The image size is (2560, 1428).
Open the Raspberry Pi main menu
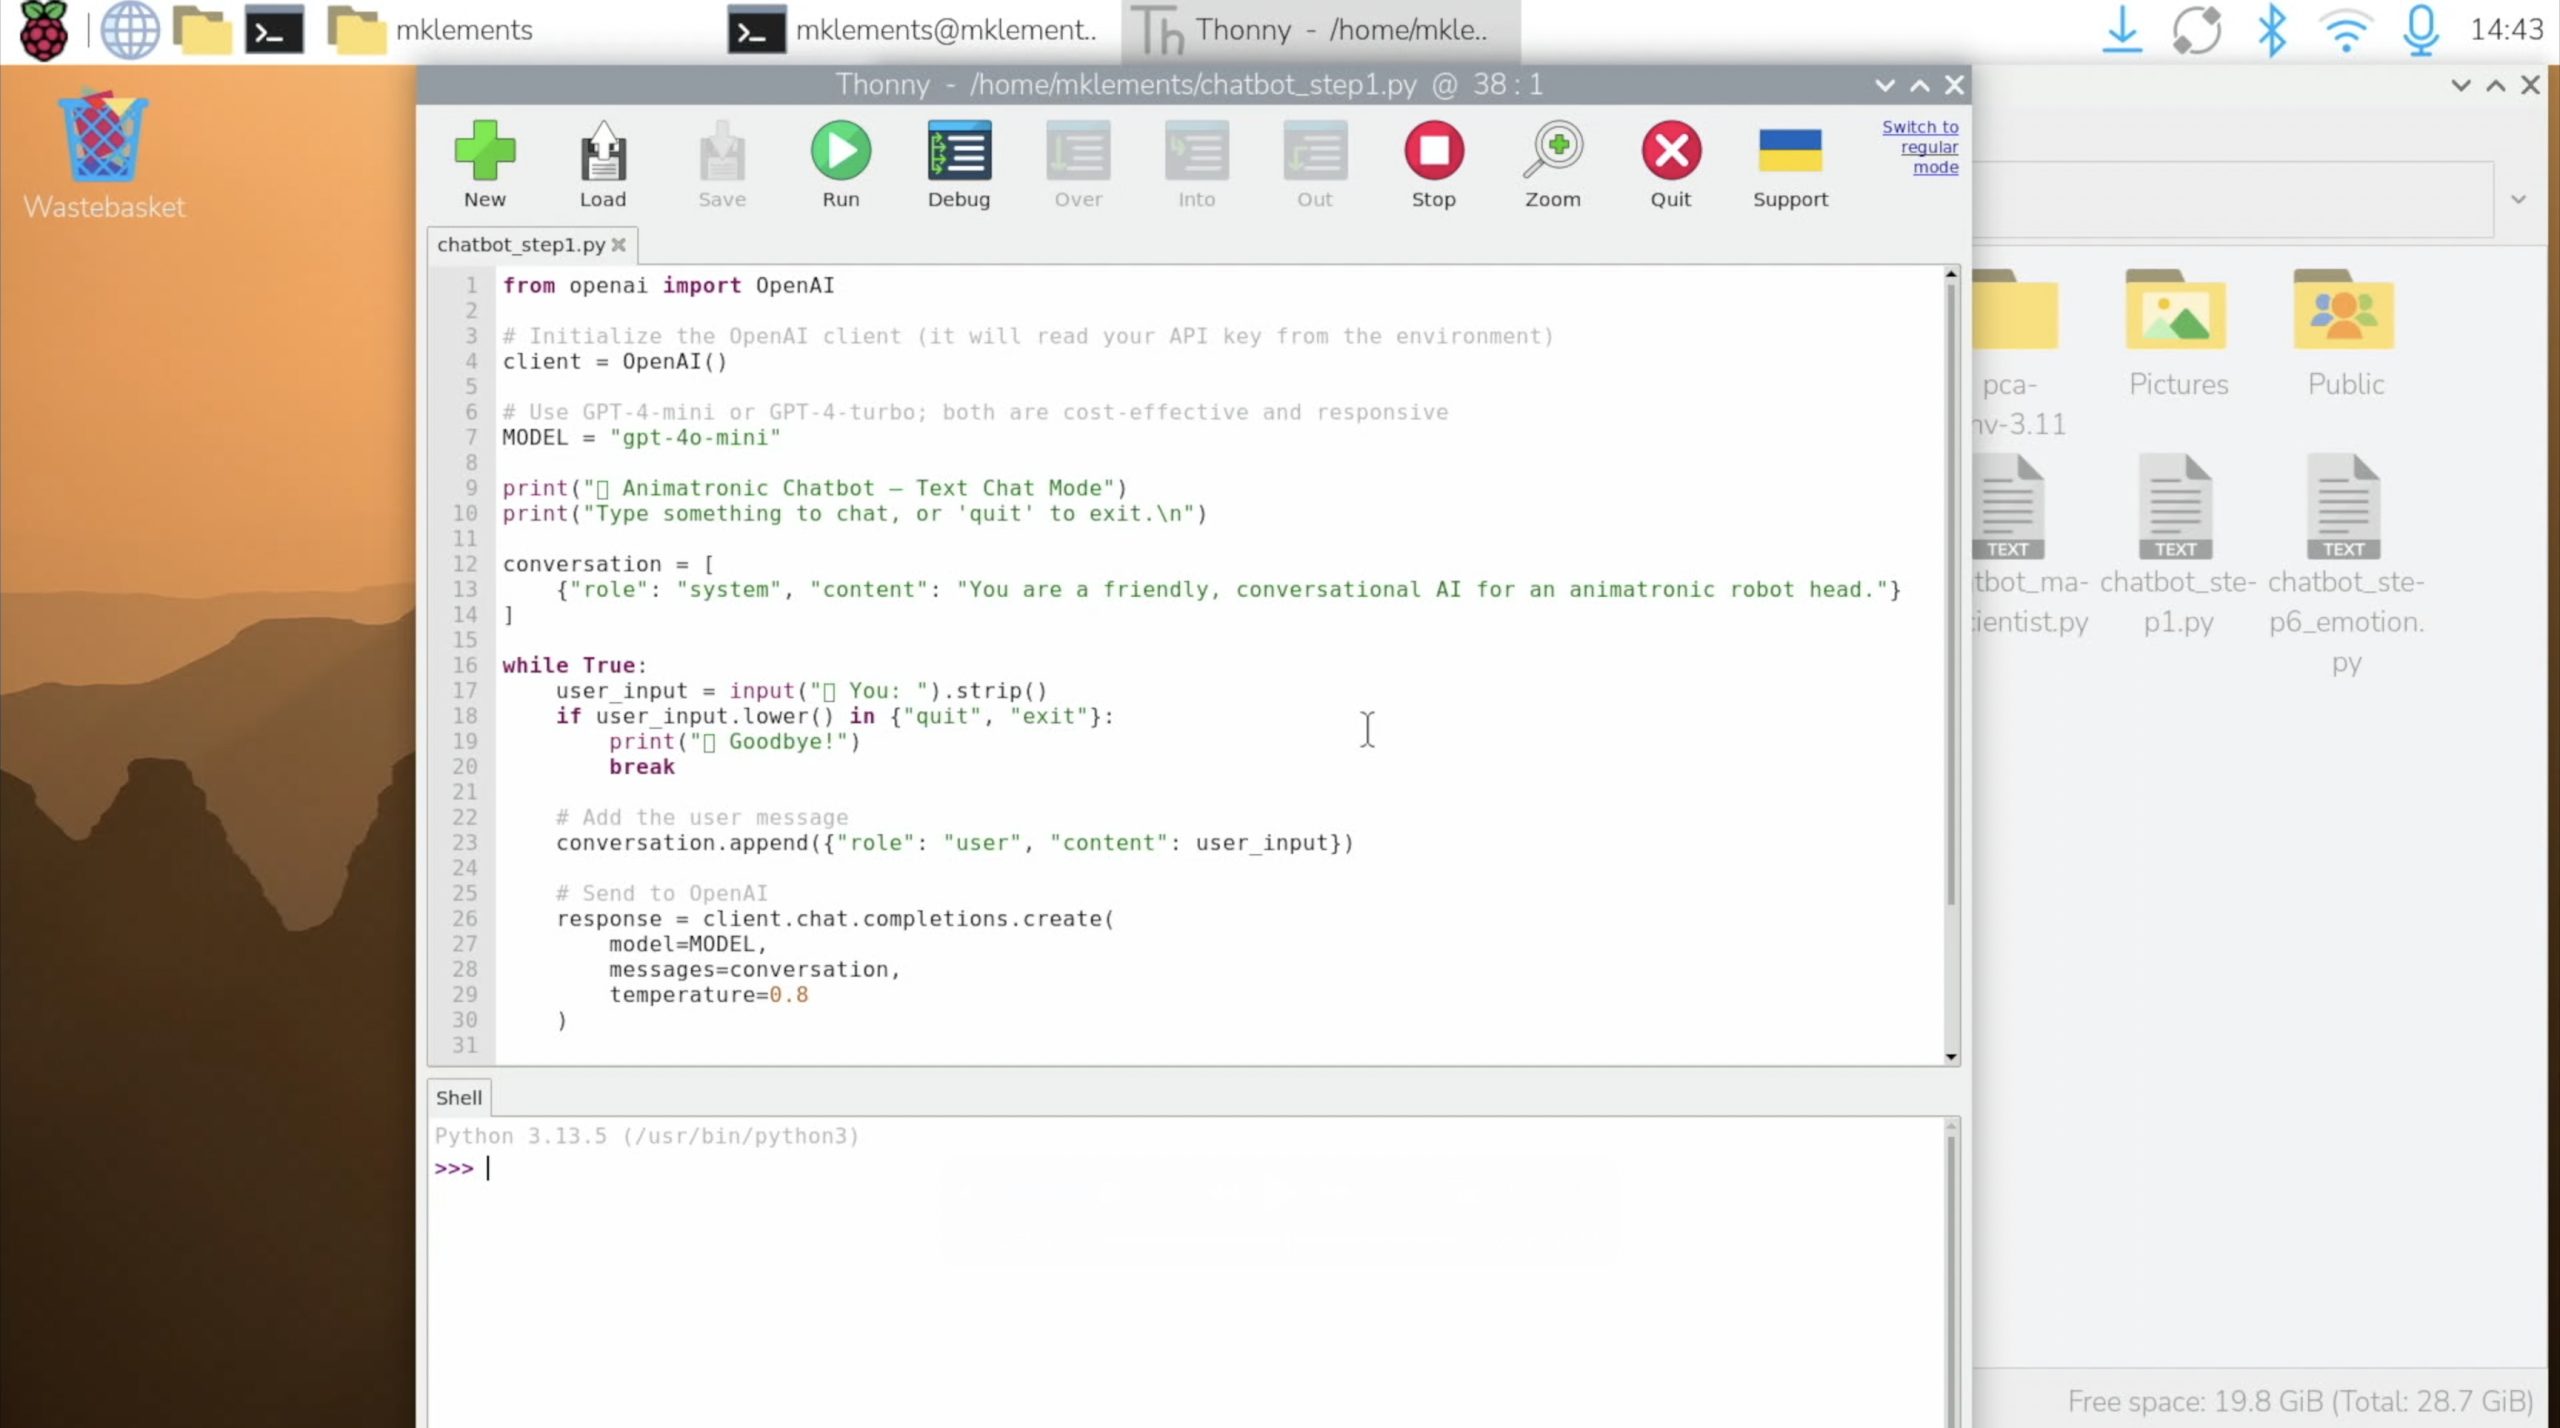pyautogui.click(x=42, y=30)
